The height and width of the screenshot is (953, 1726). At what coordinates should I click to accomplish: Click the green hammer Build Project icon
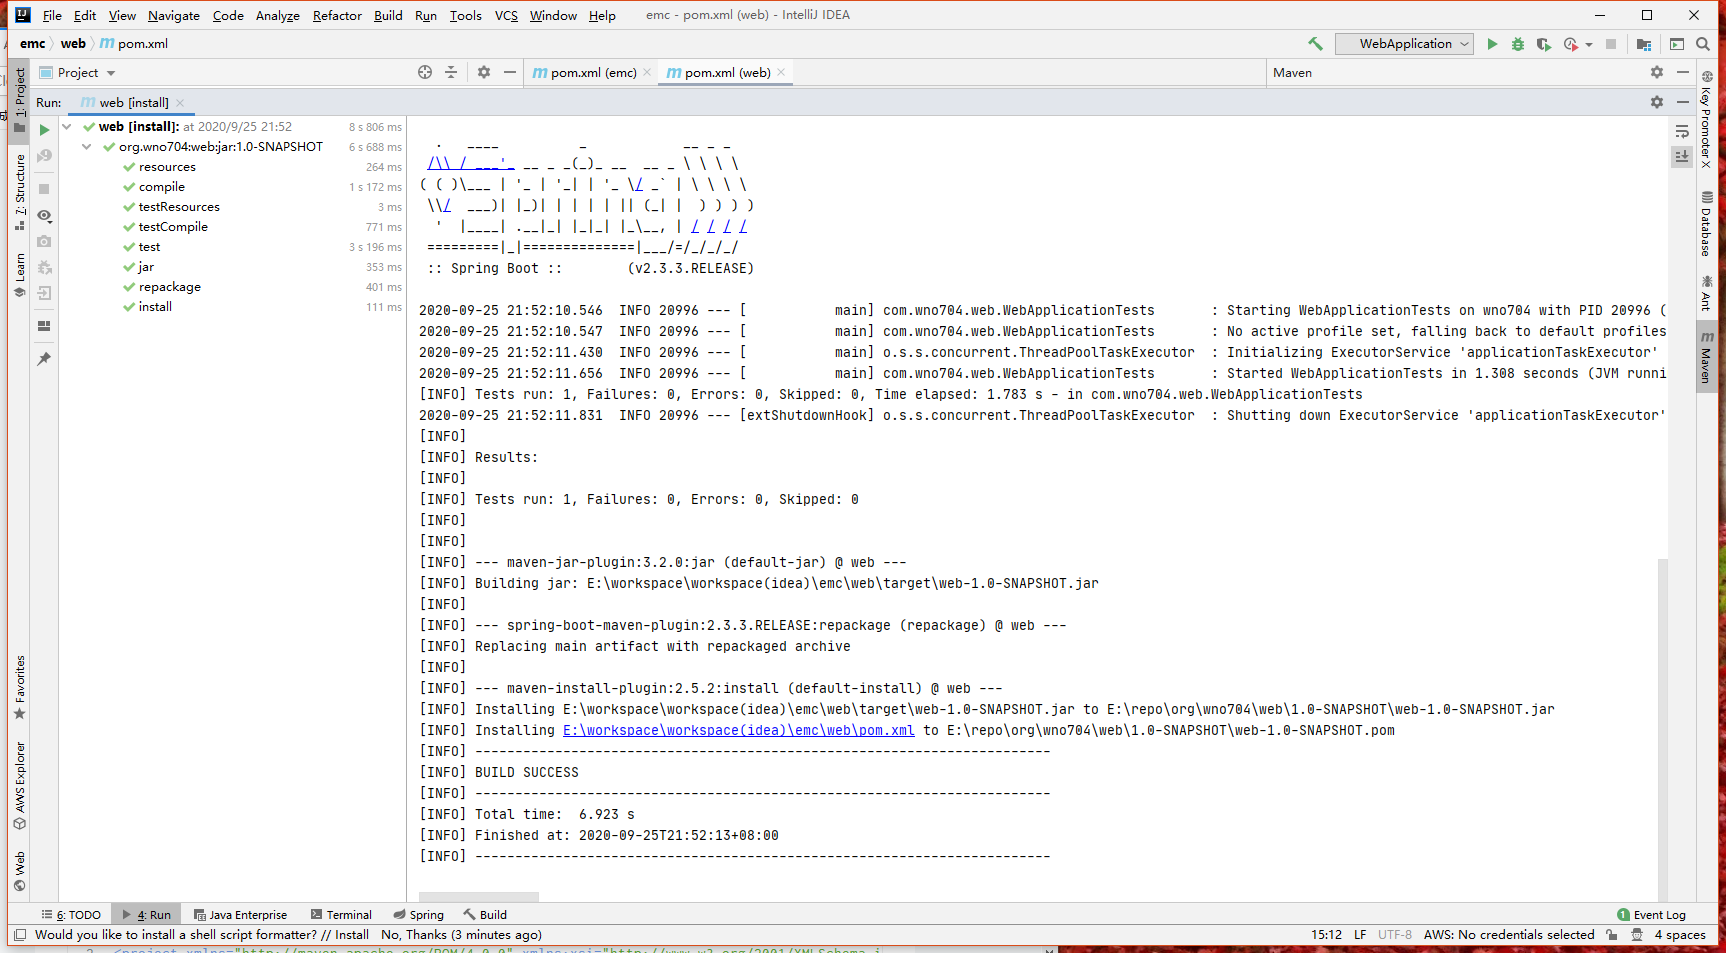[x=1315, y=44]
